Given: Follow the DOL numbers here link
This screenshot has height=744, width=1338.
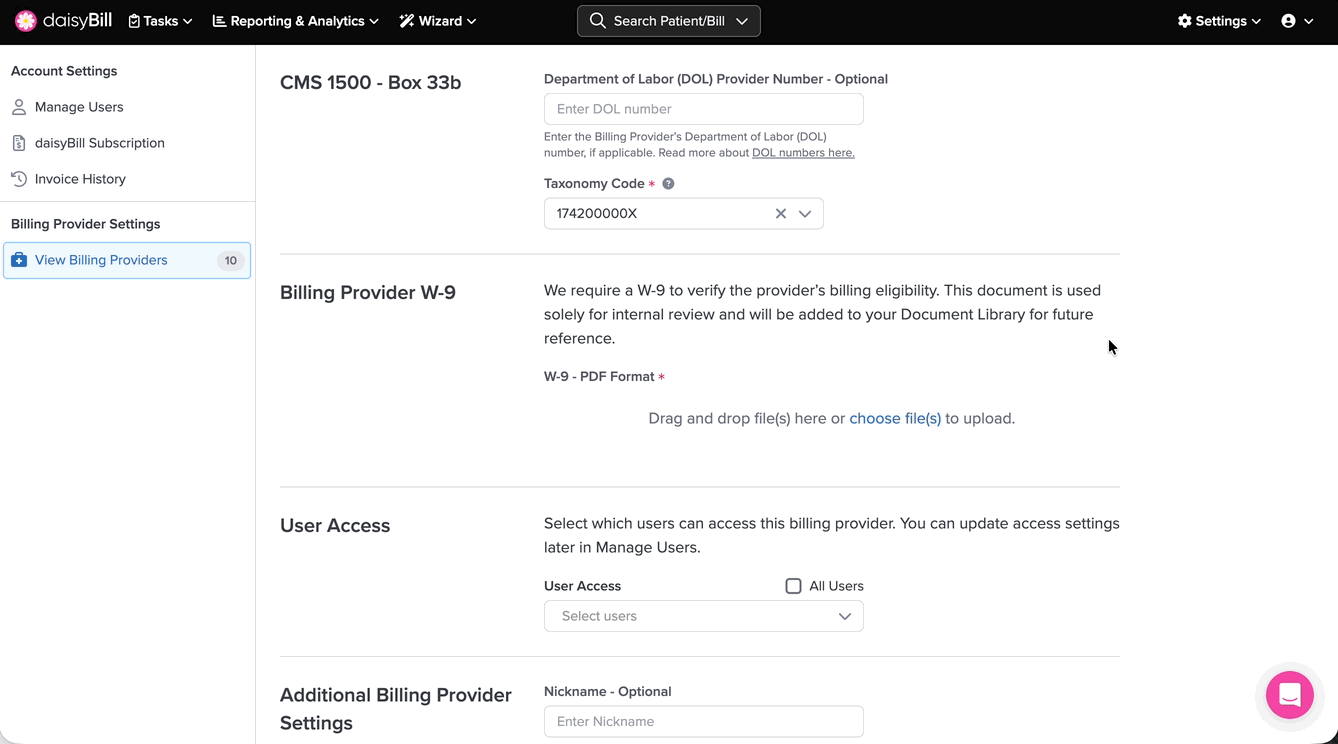Looking at the screenshot, I should point(803,153).
